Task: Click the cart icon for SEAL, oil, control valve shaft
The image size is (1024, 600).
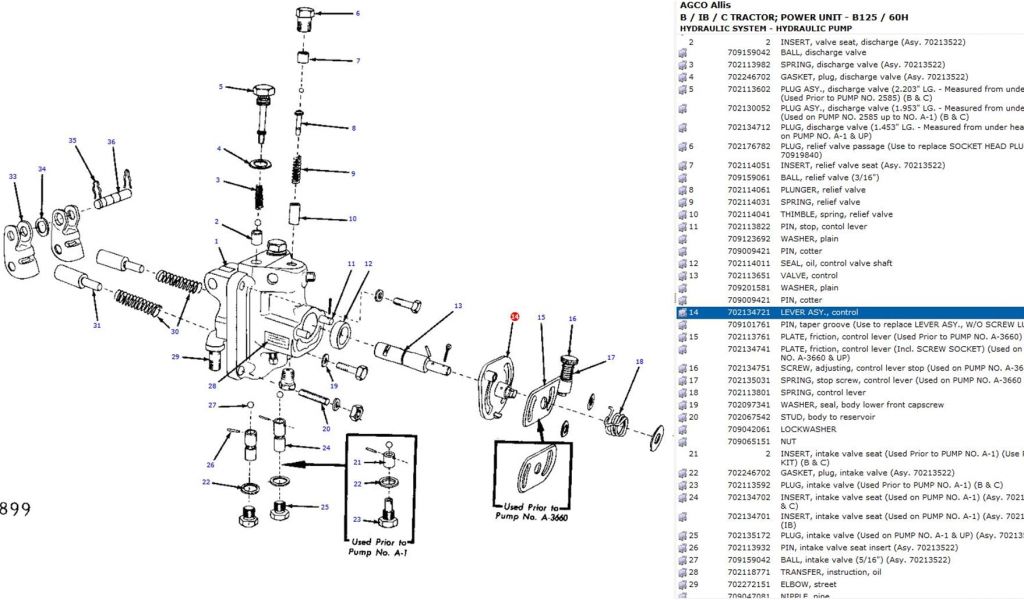Action: point(683,264)
